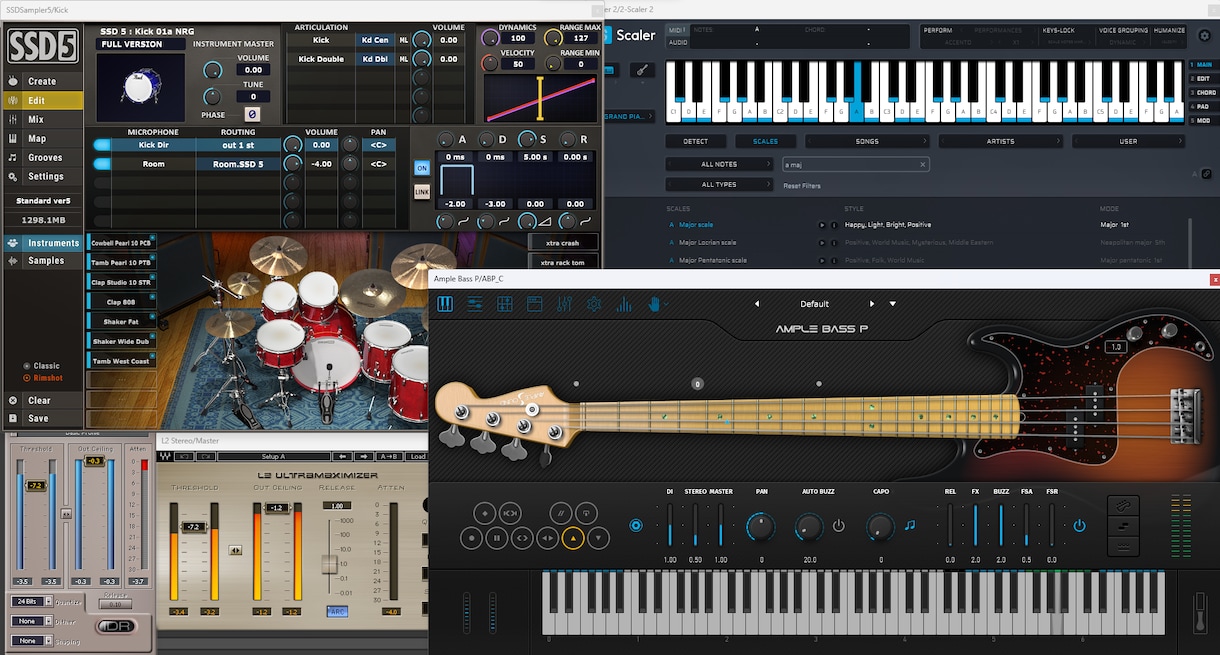Show info for Major Locrian scale
Image resolution: width=1220 pixels, height=655 pixels.
pos(834,242)
